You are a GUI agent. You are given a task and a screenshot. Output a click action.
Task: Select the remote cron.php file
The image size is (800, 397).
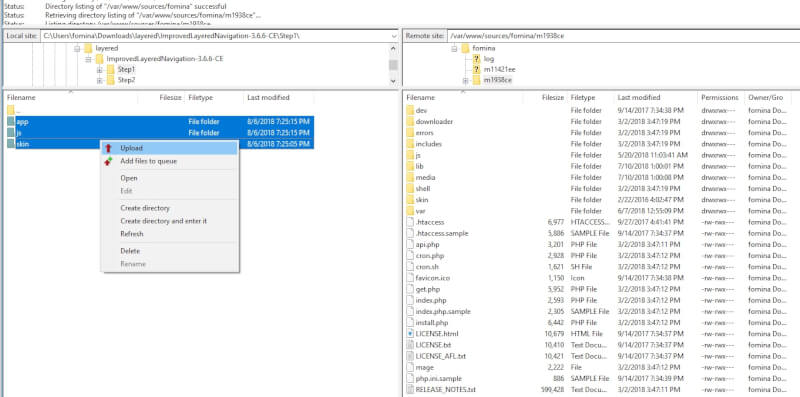430,256
